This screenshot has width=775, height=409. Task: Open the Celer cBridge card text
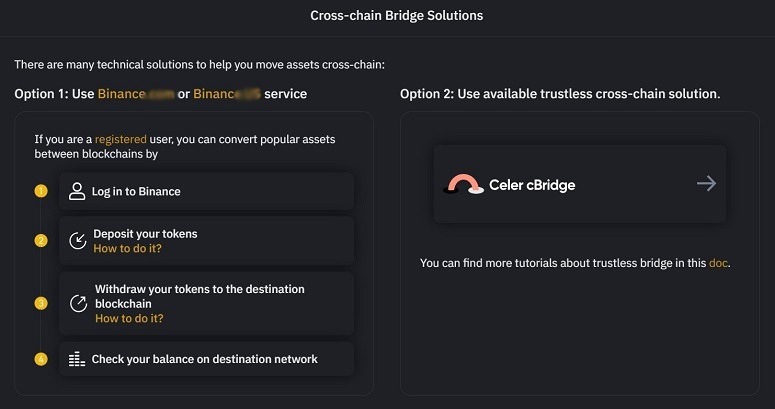[532, 185]
